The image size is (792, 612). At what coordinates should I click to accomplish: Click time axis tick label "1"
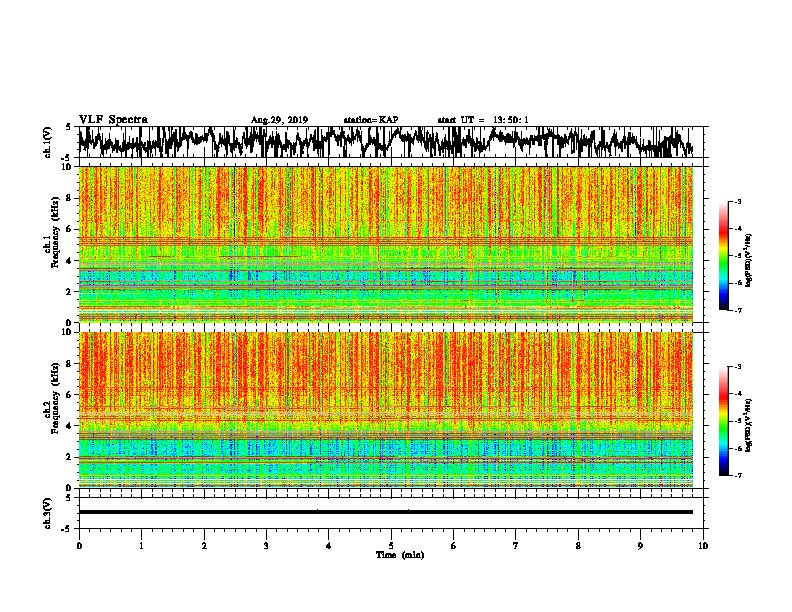tap(141, 546)
